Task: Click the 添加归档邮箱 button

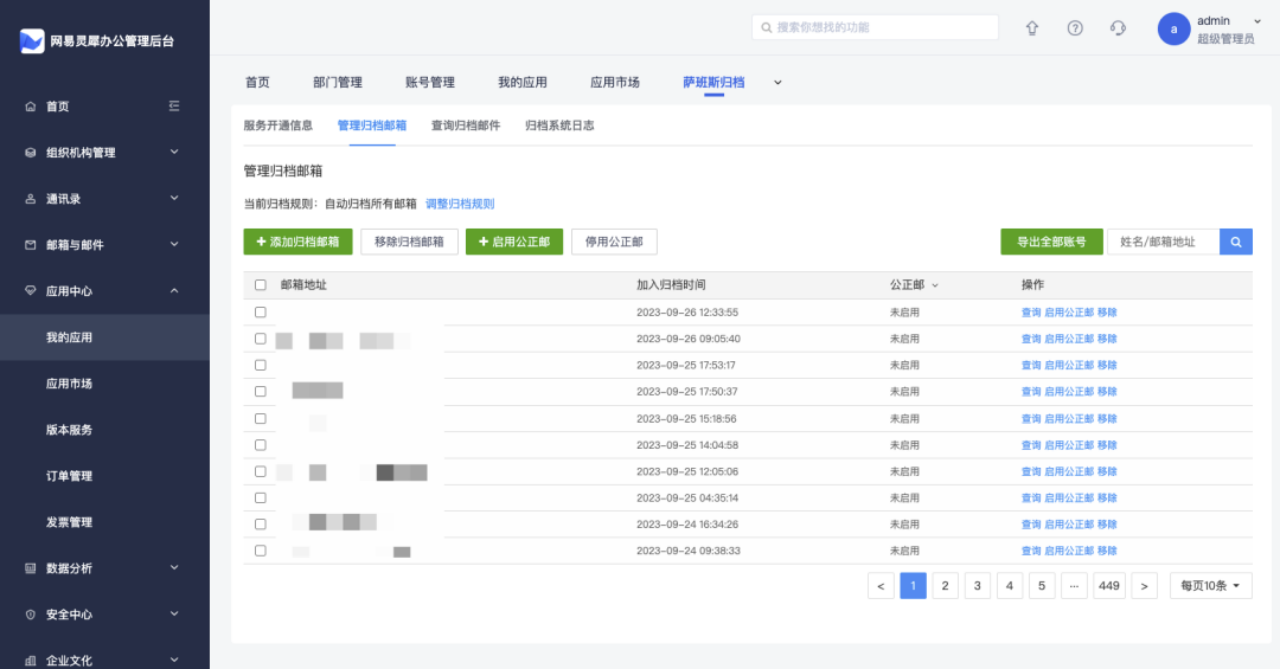Action: pos(298,242)
